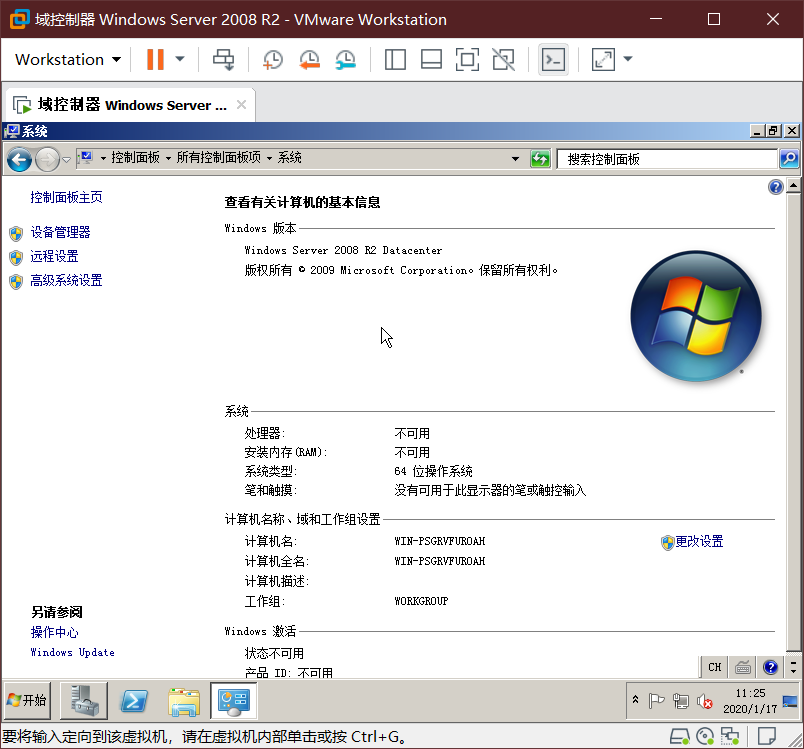
Task: Click 更改设置 link
Action: tap(698, 541)
